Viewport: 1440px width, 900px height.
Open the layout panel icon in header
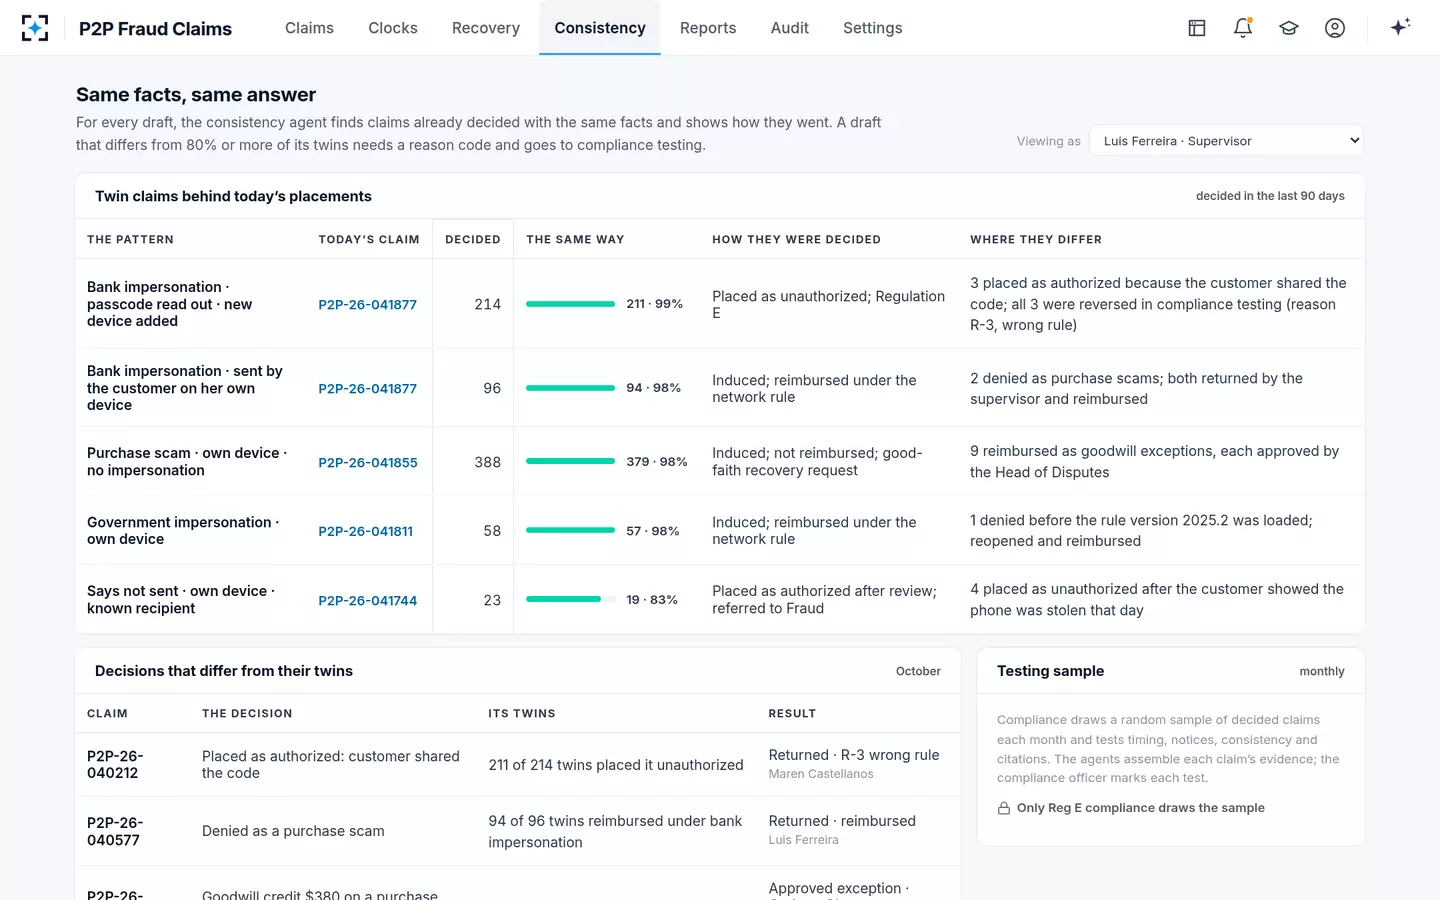pyautogui.click(x=1197, y=28)
